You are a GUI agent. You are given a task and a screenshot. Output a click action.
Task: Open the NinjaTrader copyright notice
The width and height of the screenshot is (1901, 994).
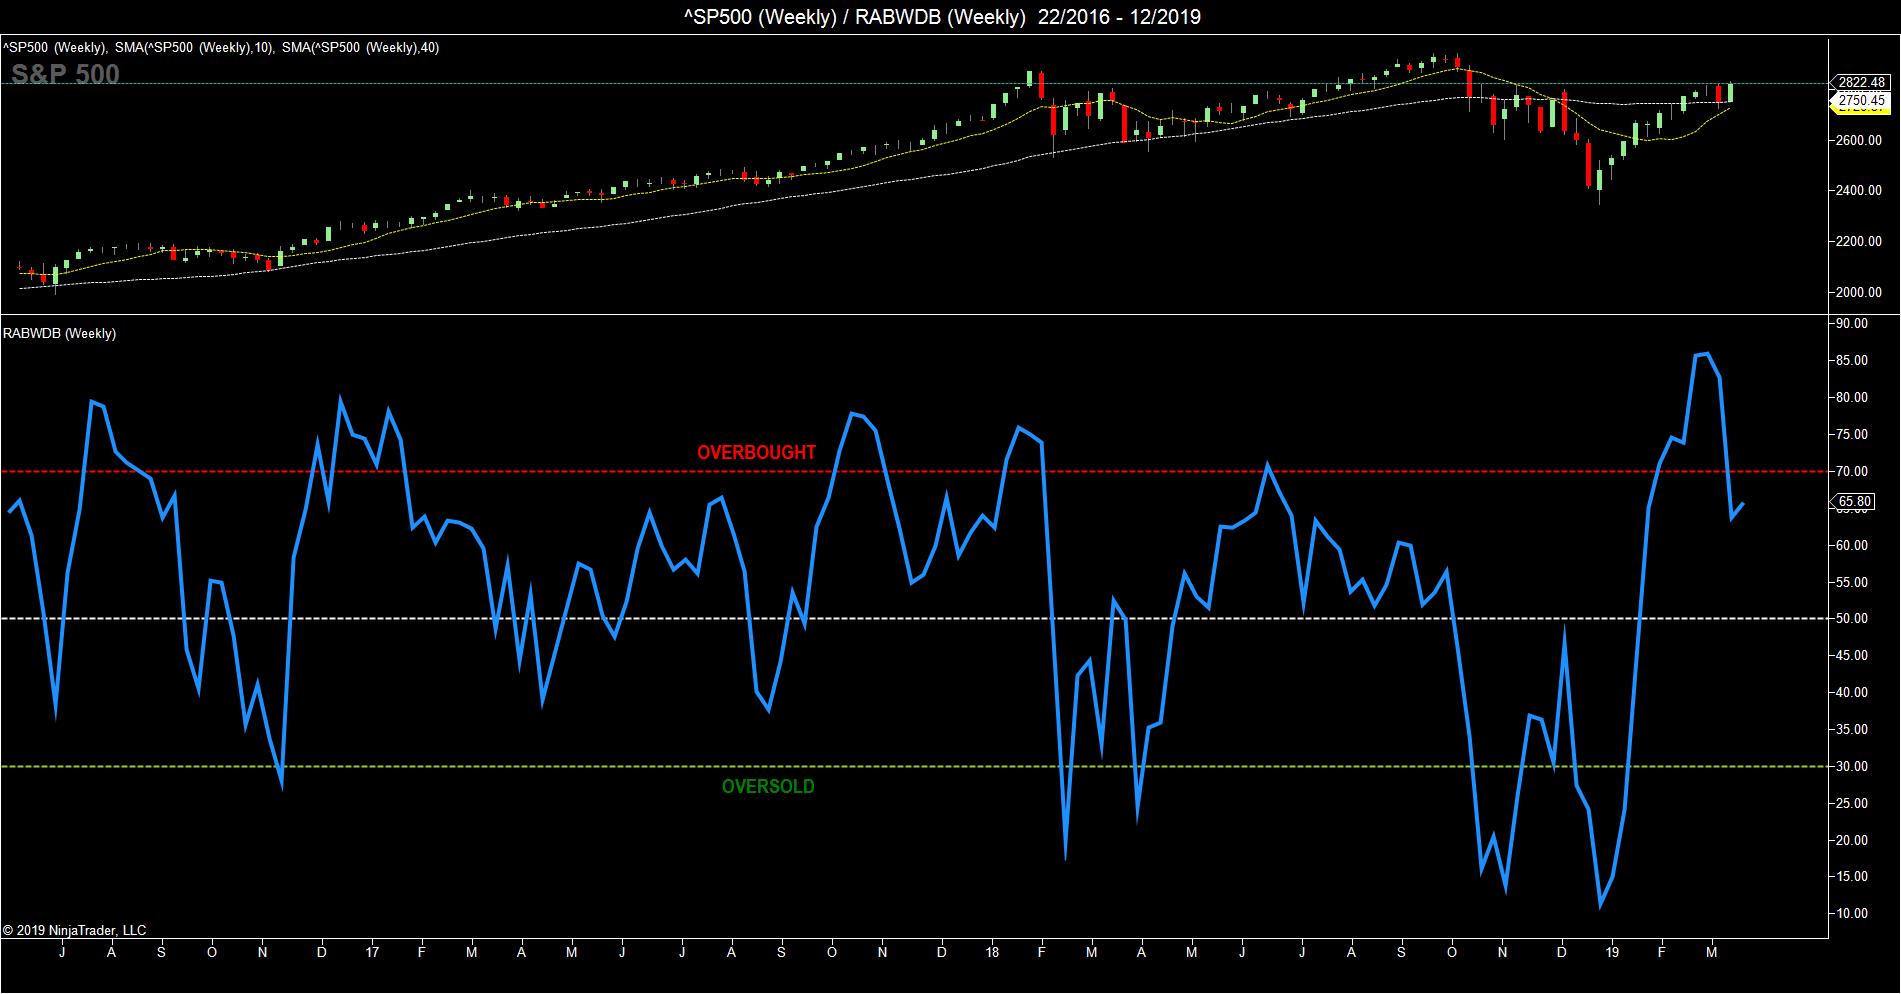(x=75, y=930)
